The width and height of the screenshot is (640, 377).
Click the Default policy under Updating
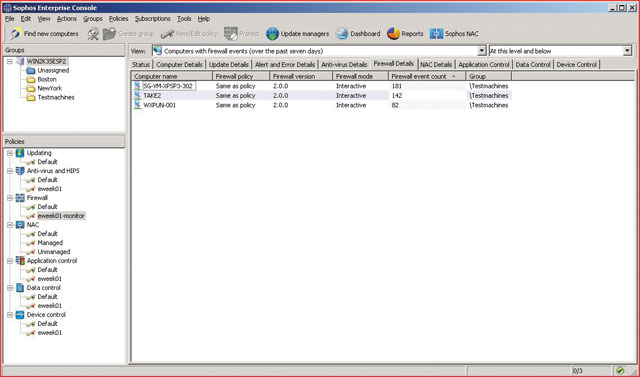coord(47,162)
